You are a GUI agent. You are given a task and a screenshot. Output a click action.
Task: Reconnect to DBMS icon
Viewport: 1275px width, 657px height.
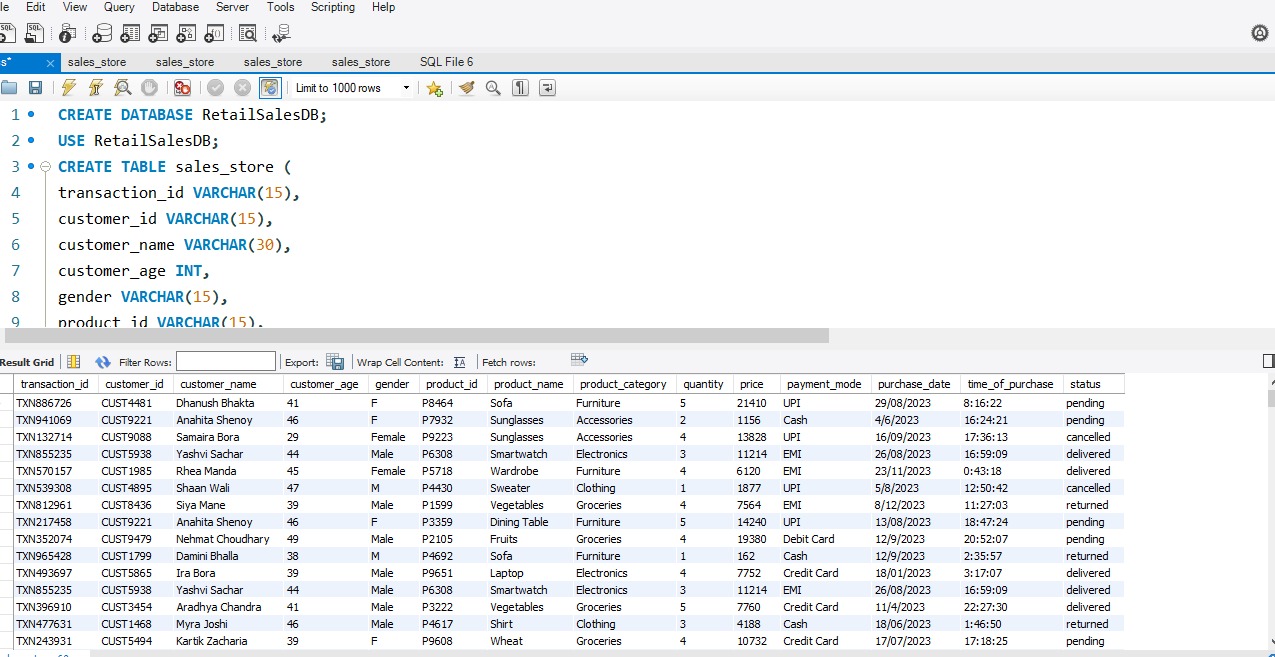[280, 34]
